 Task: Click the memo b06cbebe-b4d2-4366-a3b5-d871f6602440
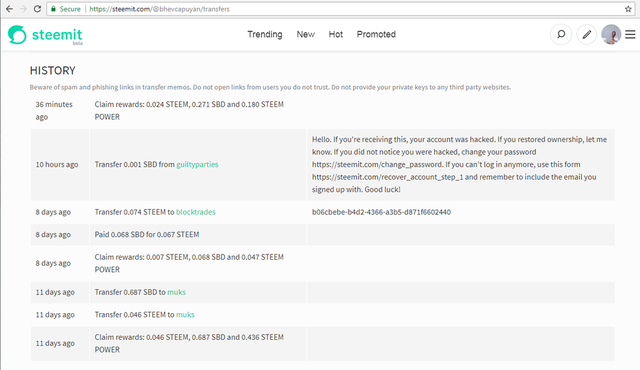pos(381,212)
